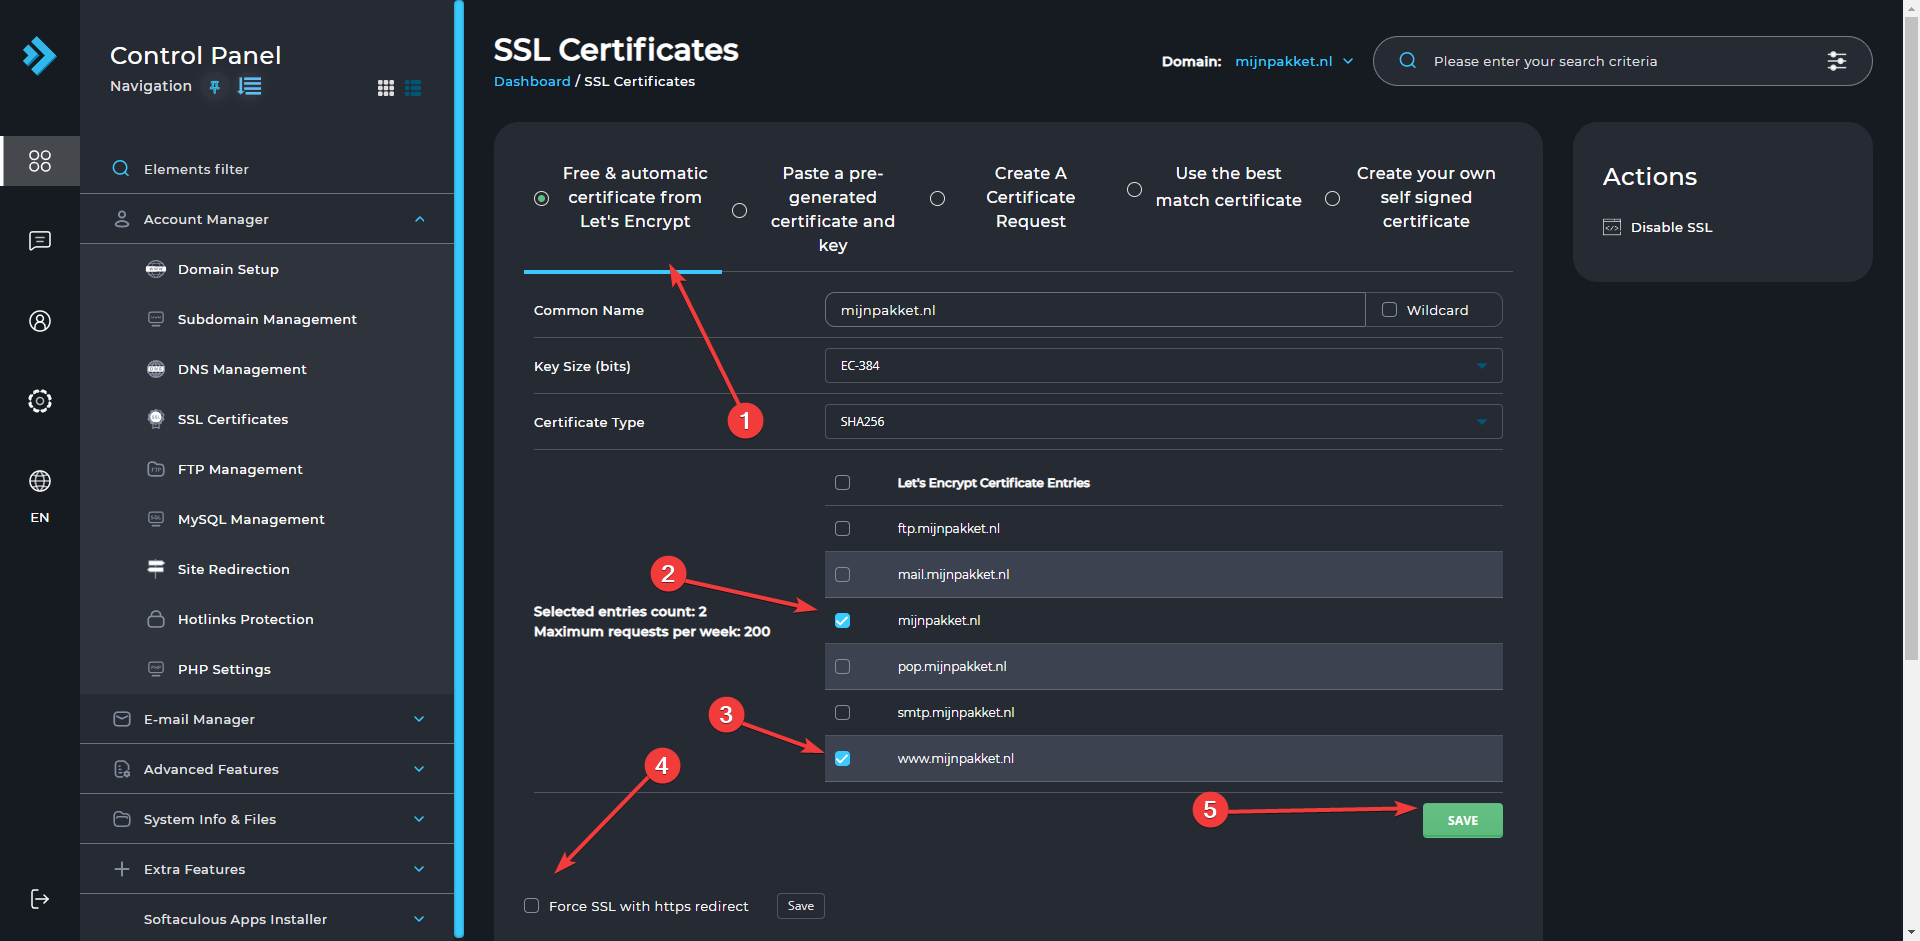Open the settings gear icon in left rail
This screenshot has width=1920, height=941.
click(x=40, y=401)
